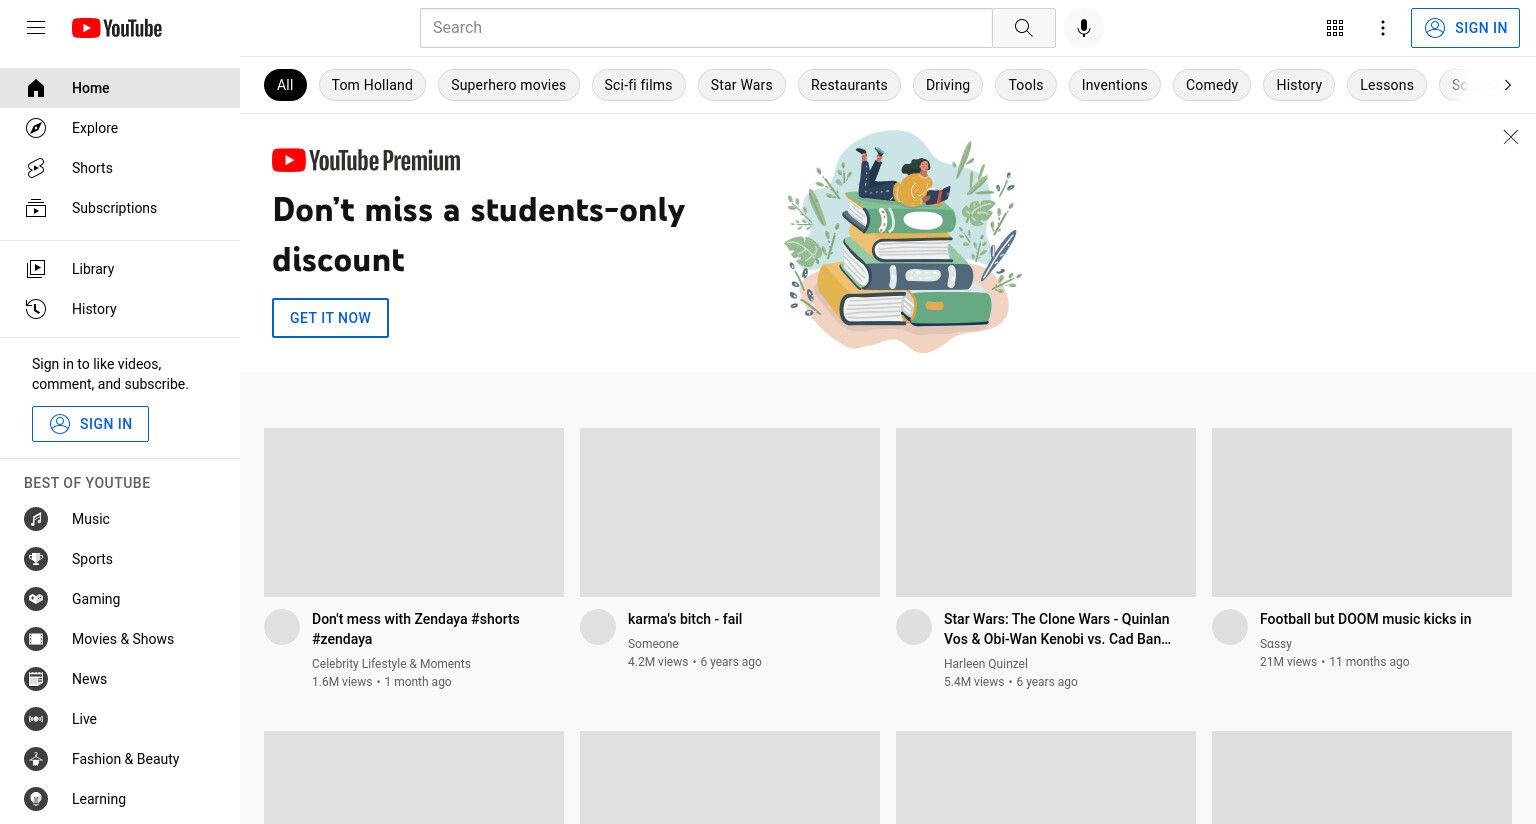The height and width of the screenshot is (824, 1536).
Task: Select the Lessons chip
Action: (x=1387, y=85)
